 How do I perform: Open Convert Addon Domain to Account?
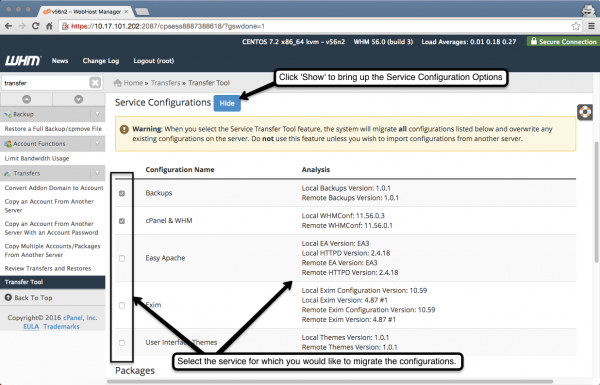point(54,188)
